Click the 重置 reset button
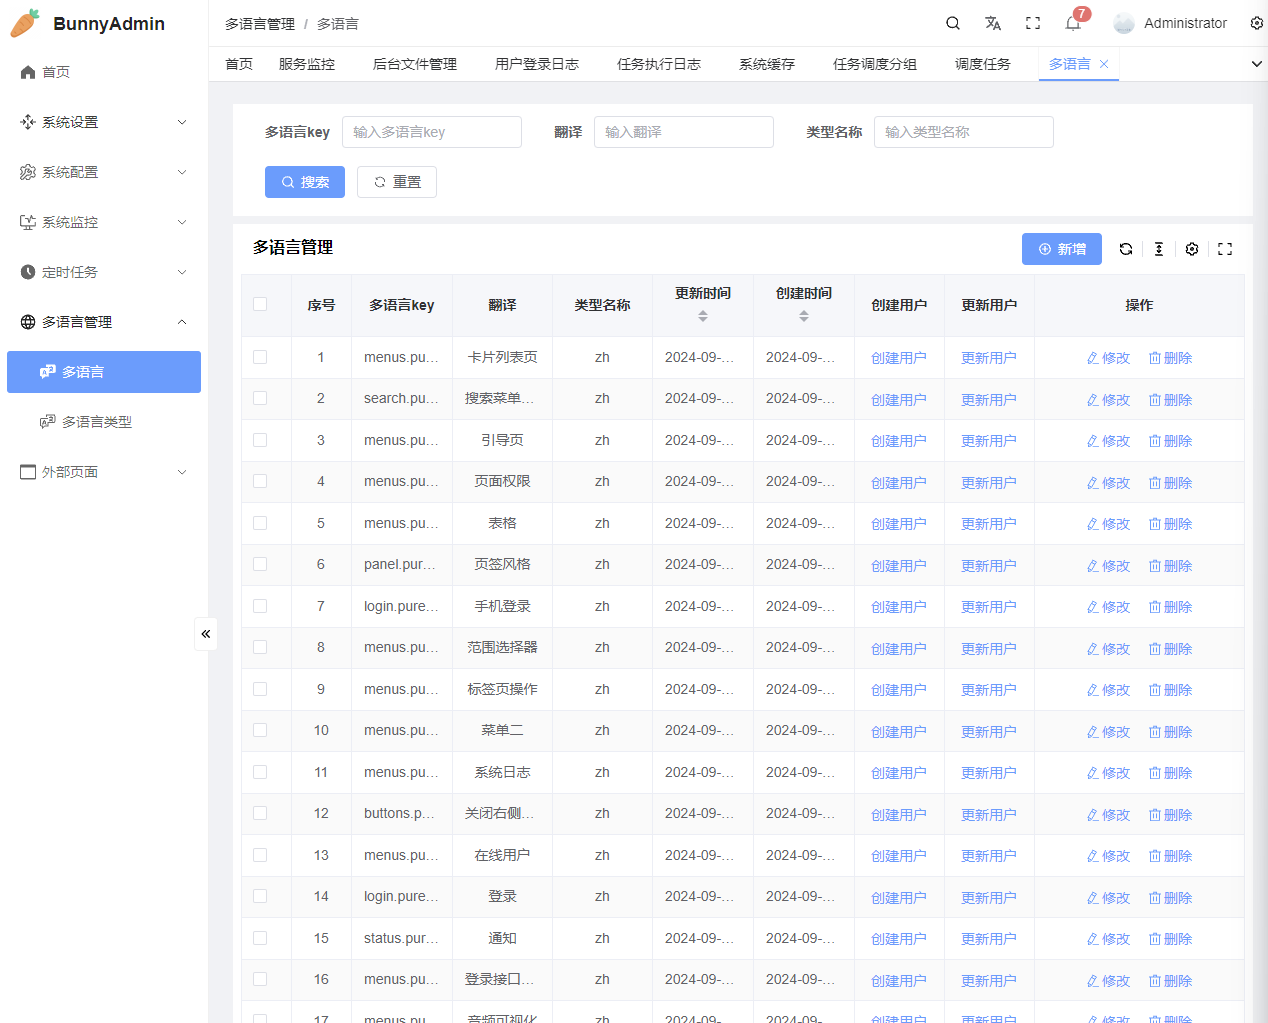Screen dimensions: 1268x1023 point(397,182)
